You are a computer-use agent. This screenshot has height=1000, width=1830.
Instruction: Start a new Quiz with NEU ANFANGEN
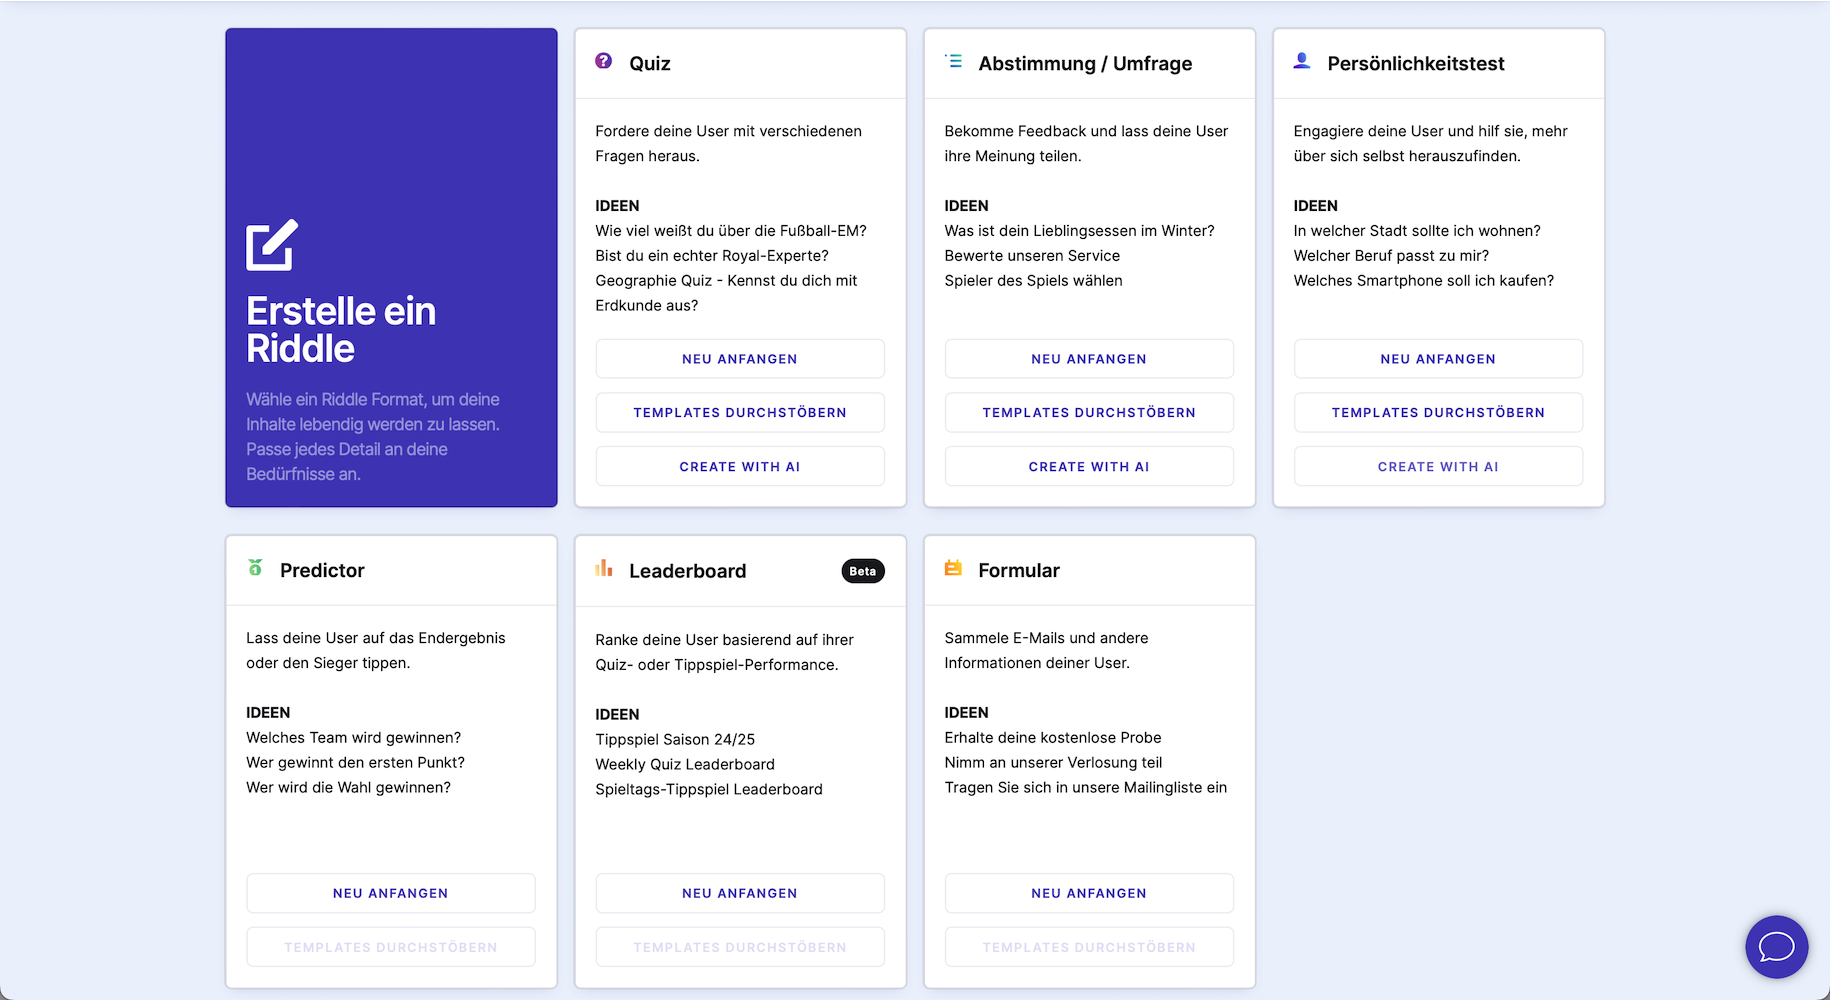pyautogui.click(x=739, y=358)
